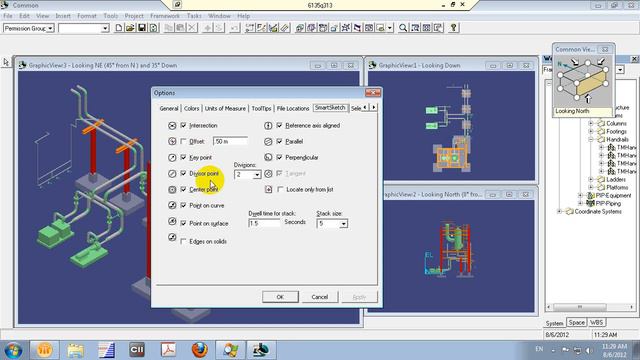Uncheck the Point on curve checkbox

coord(183,205)
